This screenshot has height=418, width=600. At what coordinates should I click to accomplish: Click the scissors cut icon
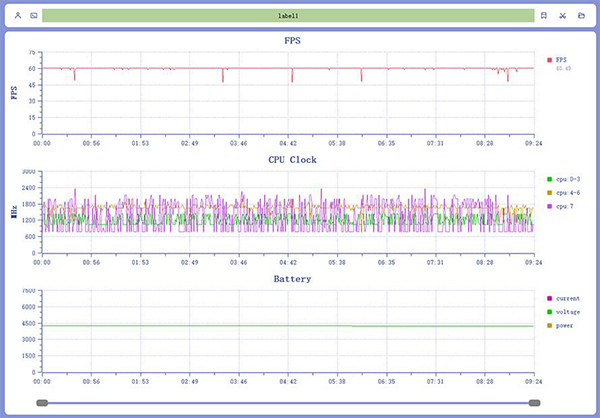tap(563, 16)
